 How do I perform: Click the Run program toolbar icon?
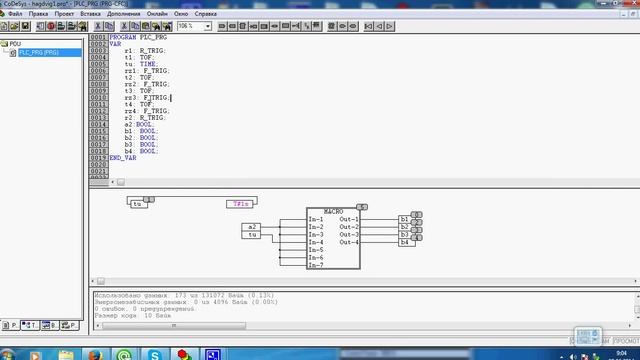40,26
